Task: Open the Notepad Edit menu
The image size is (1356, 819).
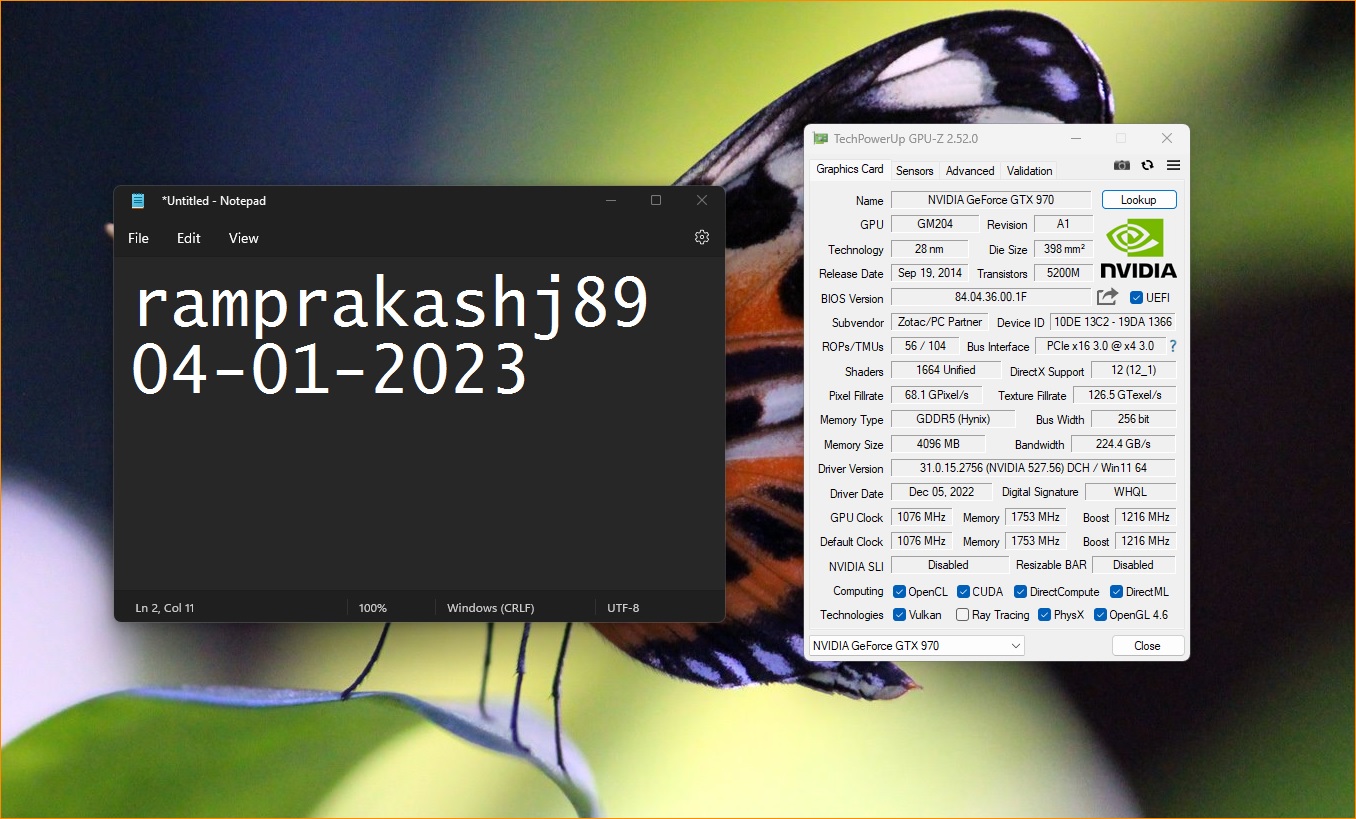Action: [189, 238]
